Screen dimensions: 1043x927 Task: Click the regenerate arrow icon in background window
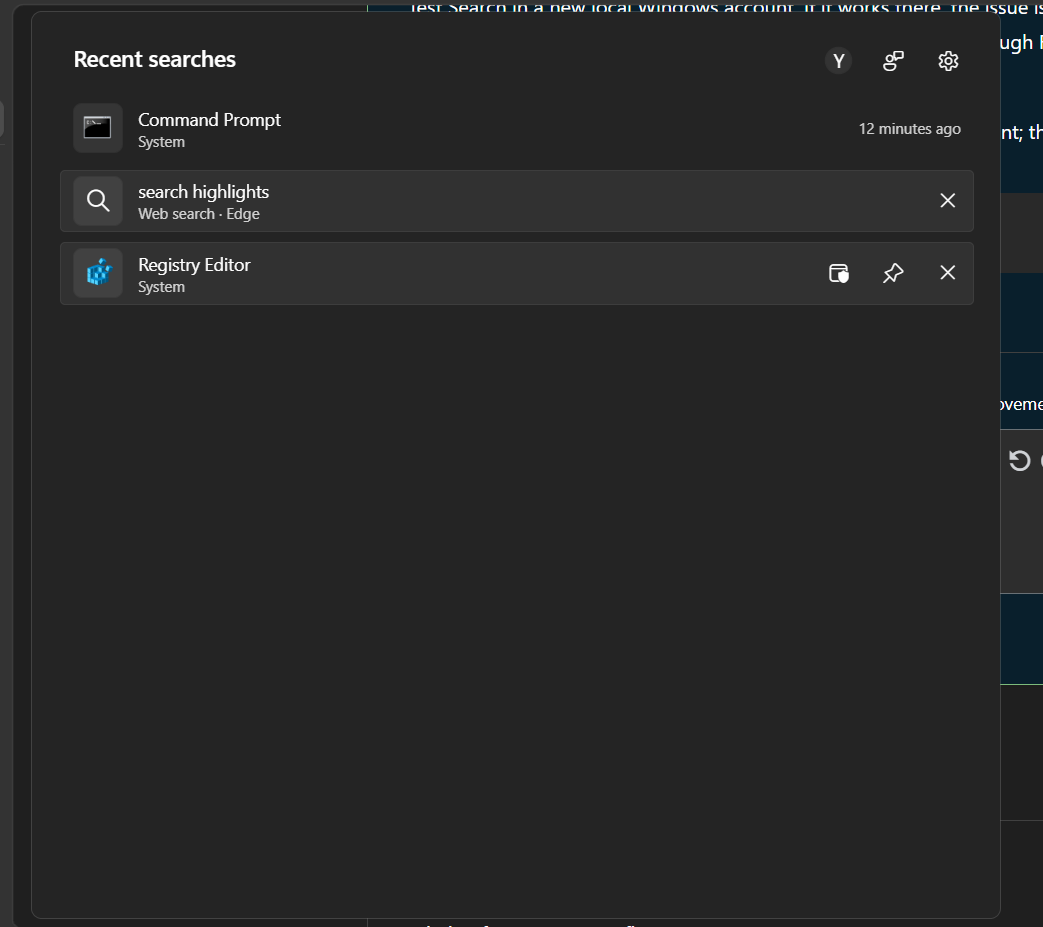tap(1019, 460)
